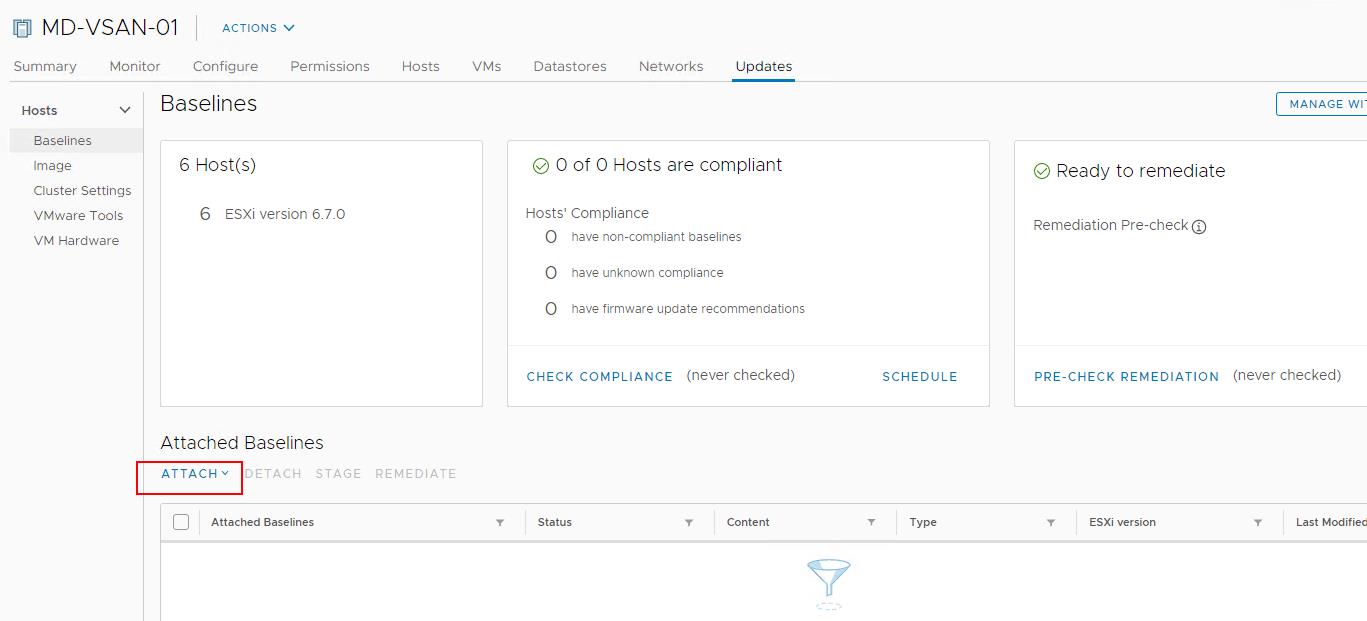Screen dimensions: 1367x621
Task: Click 'have non-compliant baselines' text
Action: click(x=656, y=237)
